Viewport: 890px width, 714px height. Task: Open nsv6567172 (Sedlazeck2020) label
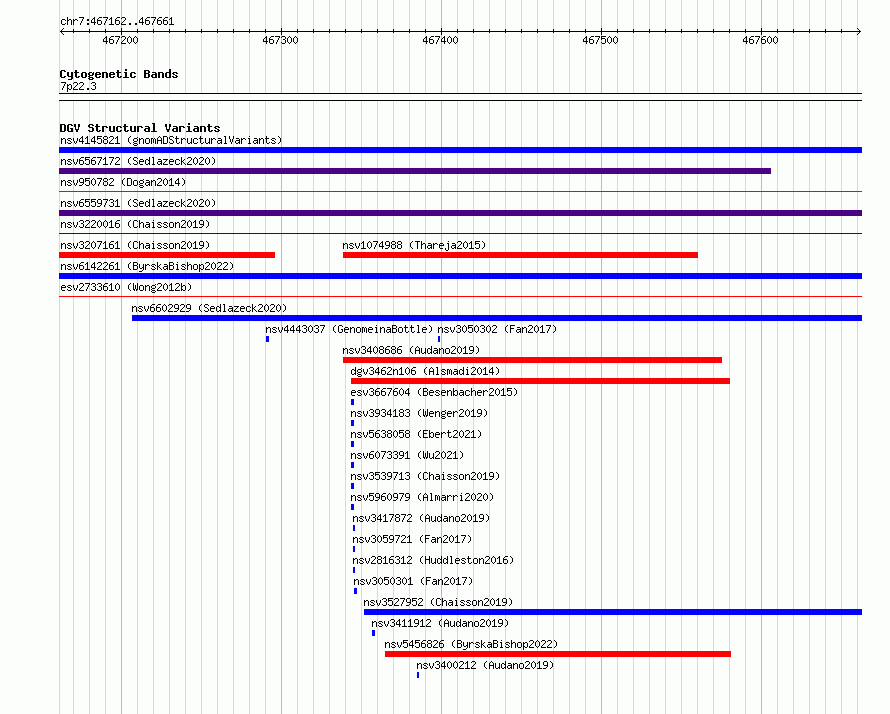pyautogui.click(x=138, y=161)
